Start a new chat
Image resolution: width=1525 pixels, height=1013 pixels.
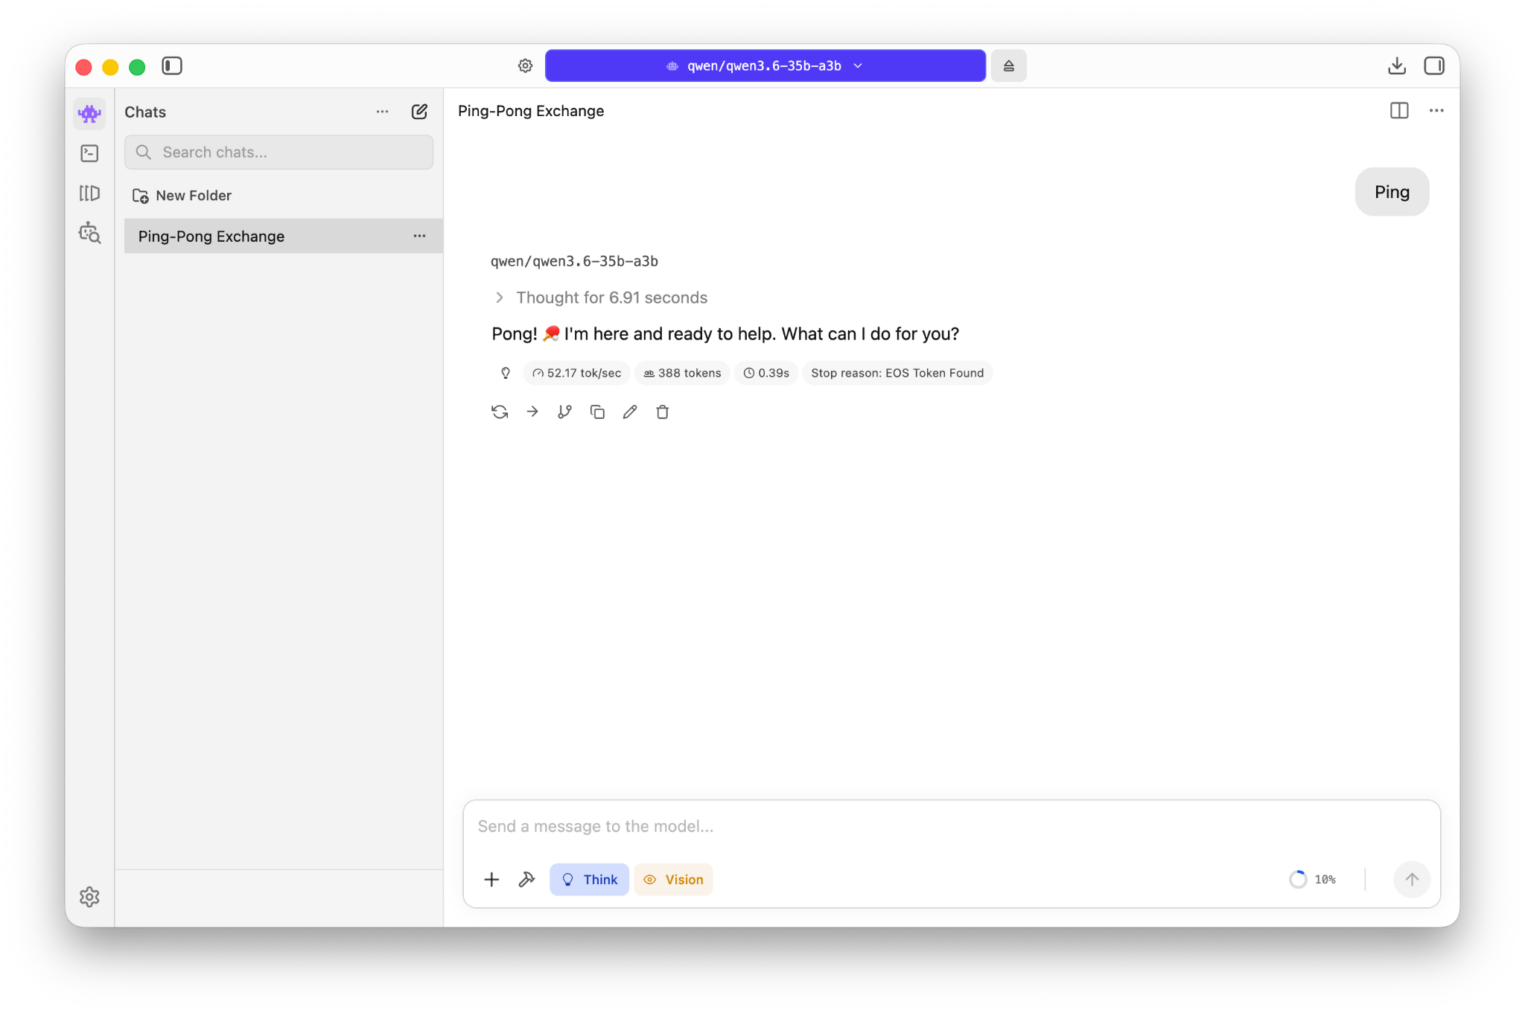(420, 112)
